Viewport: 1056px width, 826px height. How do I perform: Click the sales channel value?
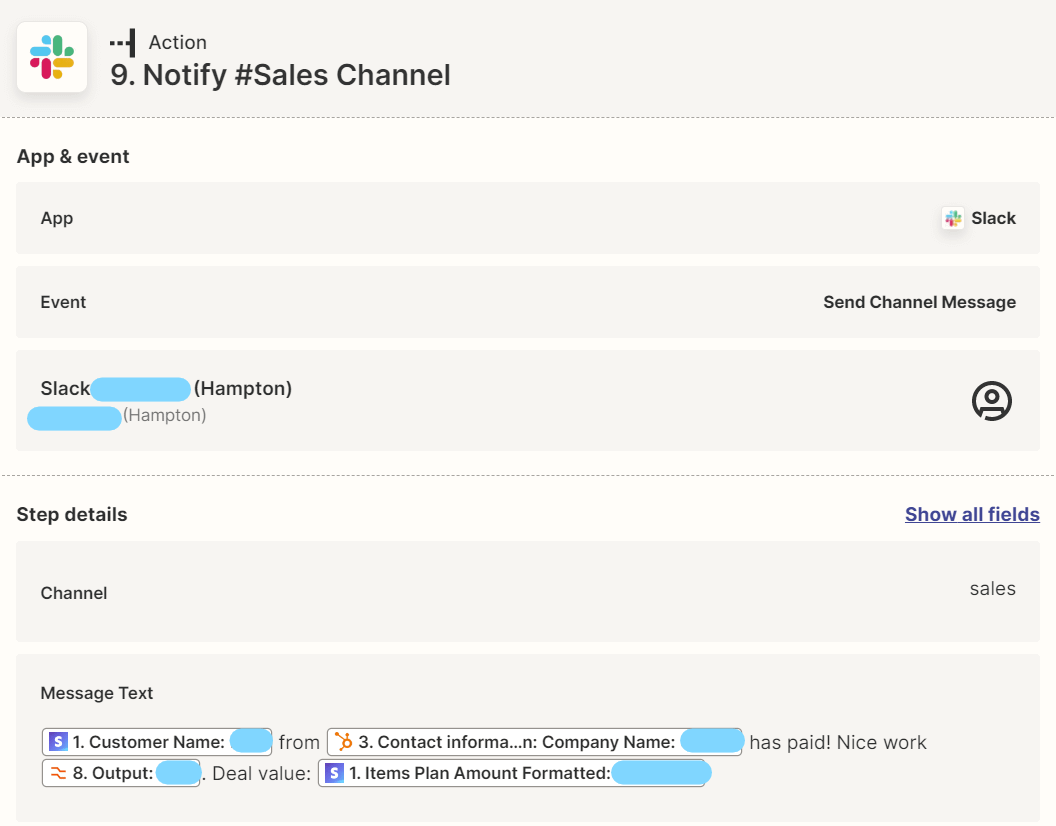(x=992, y=589)
